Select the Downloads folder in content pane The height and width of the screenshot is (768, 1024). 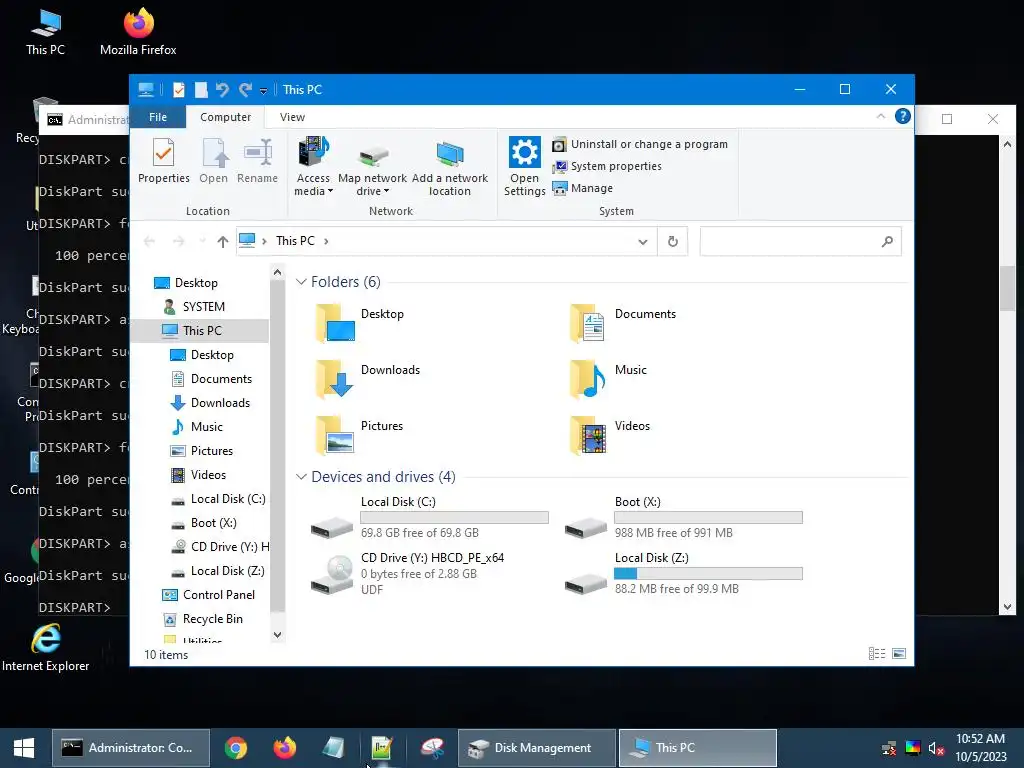(368, 379)
